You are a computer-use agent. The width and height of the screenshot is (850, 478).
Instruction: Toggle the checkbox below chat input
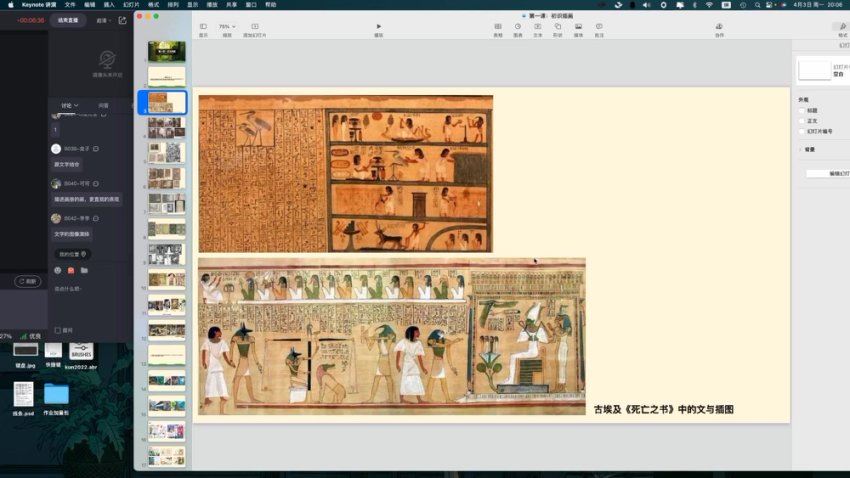pos(57,330)
